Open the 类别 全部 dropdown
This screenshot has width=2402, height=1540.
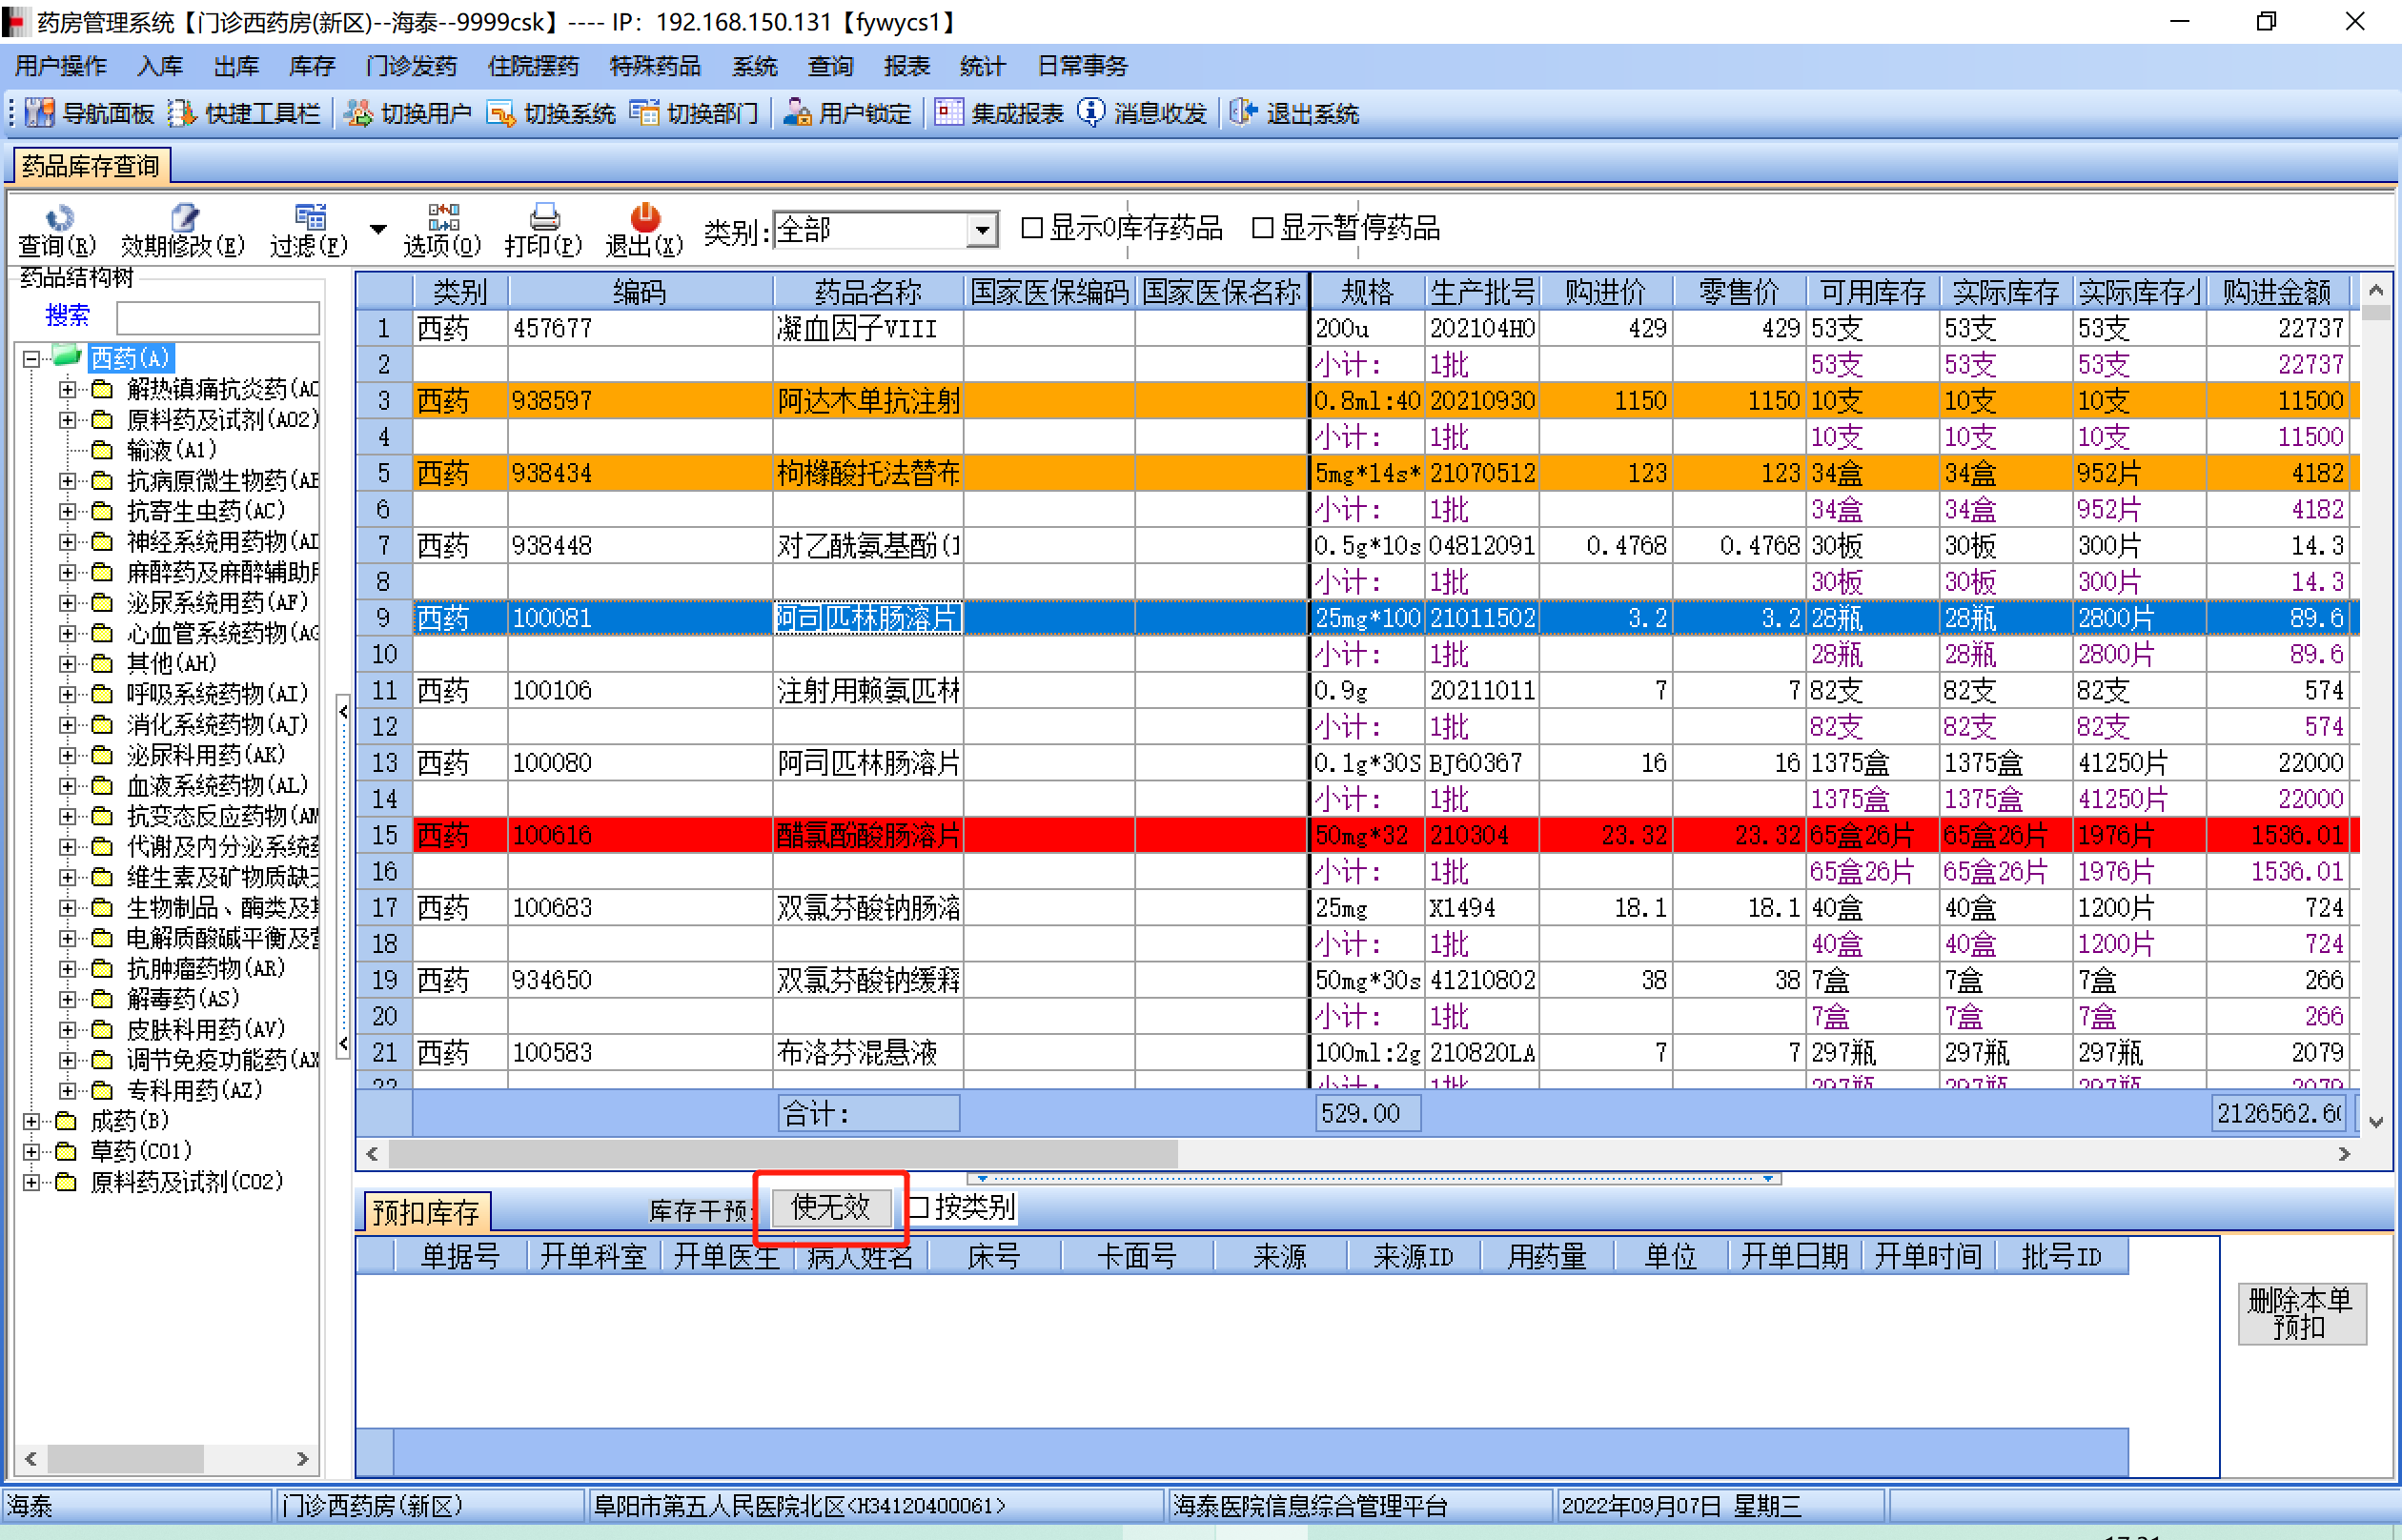tap(983, 231)
